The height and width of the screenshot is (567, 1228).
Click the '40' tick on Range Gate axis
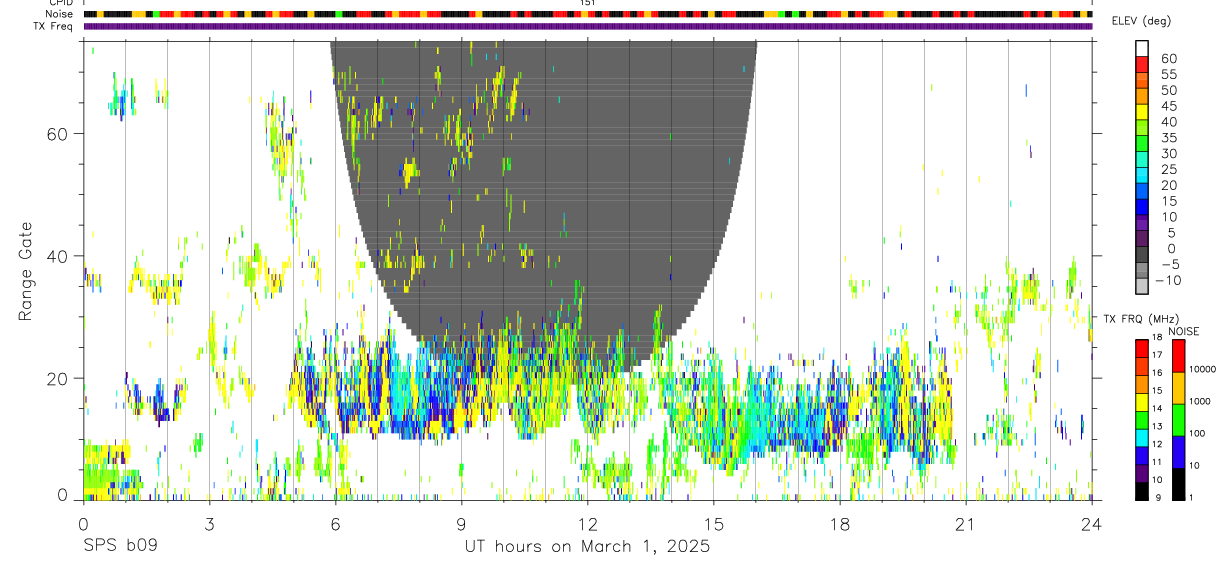tap(56, 256)
